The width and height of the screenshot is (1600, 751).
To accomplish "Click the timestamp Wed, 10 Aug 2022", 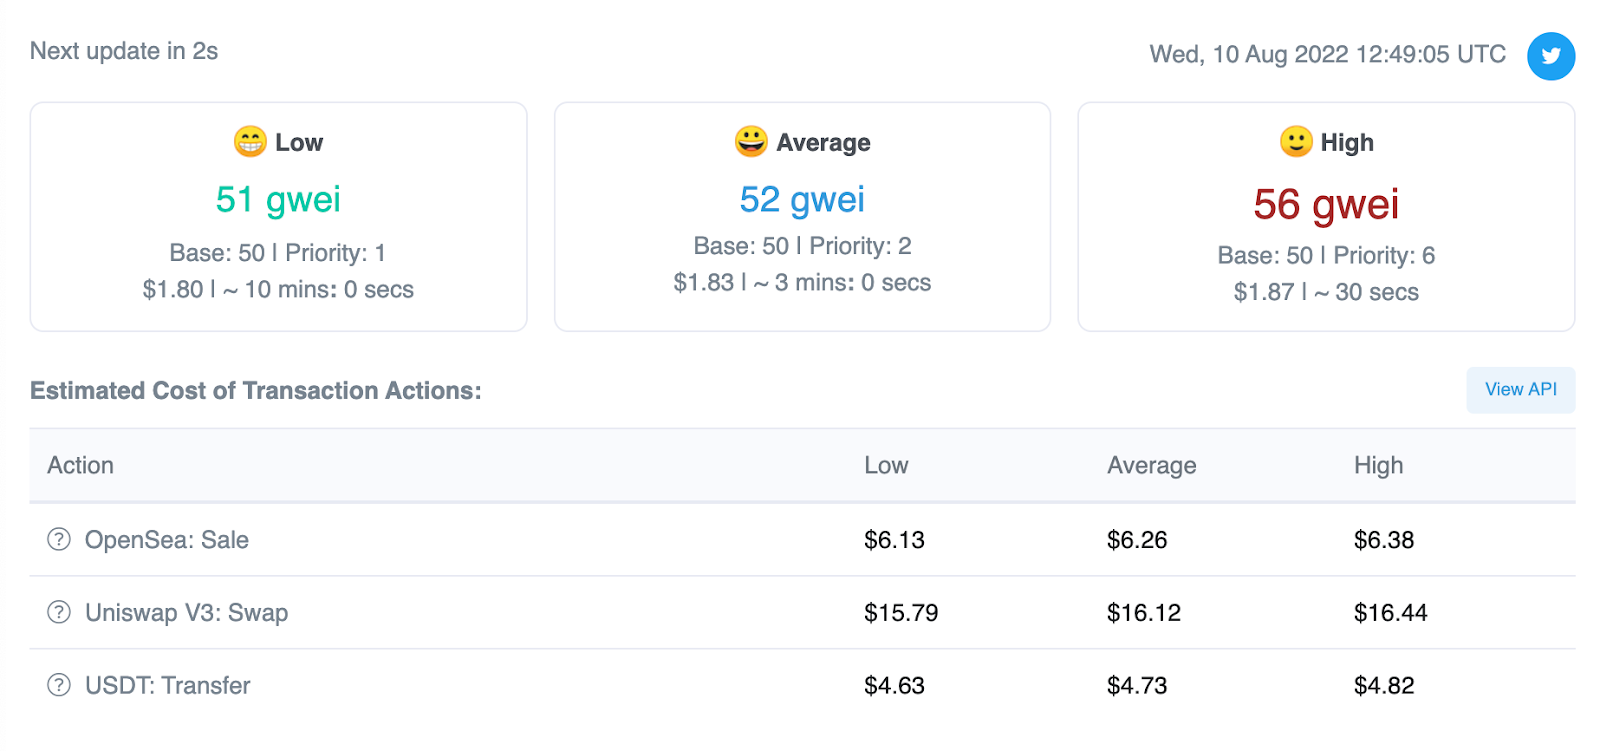I will point(1327,55).
